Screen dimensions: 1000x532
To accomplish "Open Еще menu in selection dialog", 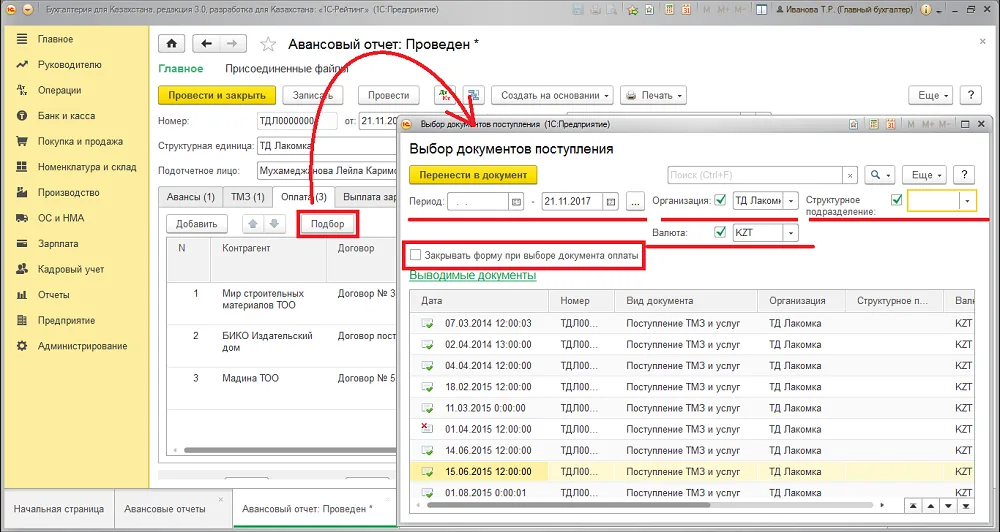I will [x=925, y=175].
